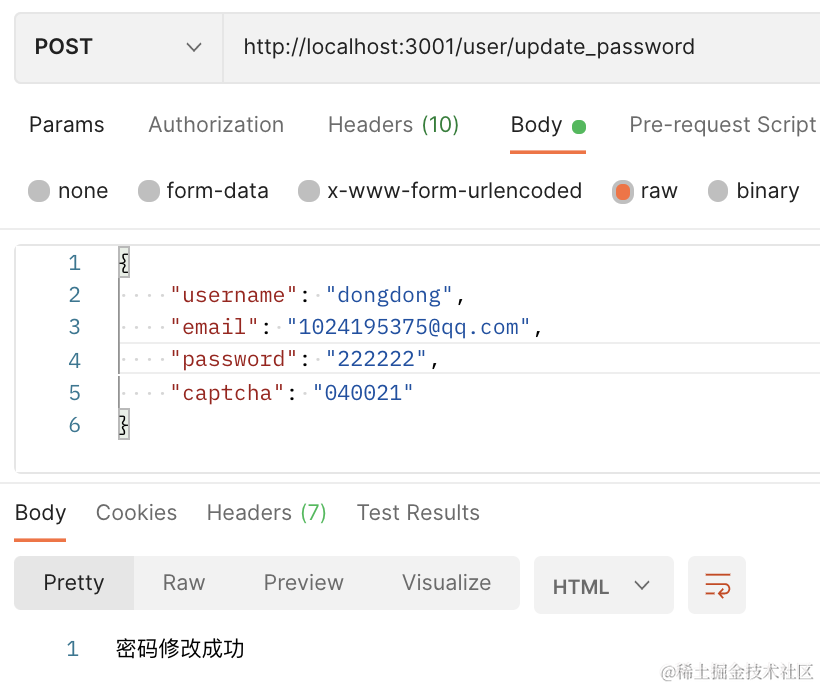
Task: Open the response Cookies tab
Action: click(136, 513)
